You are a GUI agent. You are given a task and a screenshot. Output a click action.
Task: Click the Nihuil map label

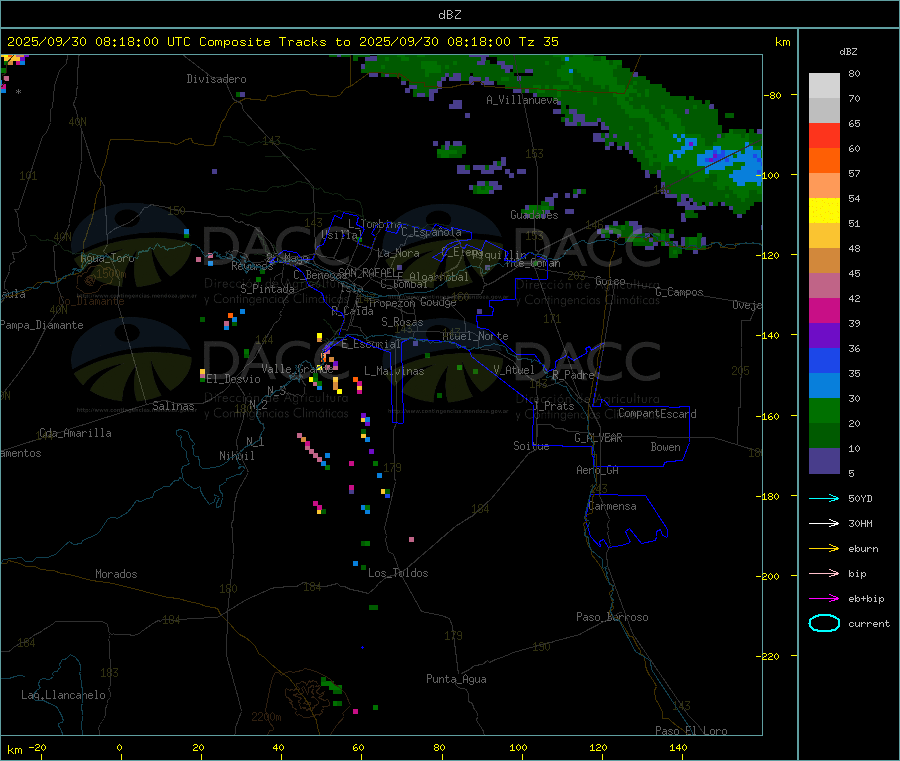(x=236, y=456)
